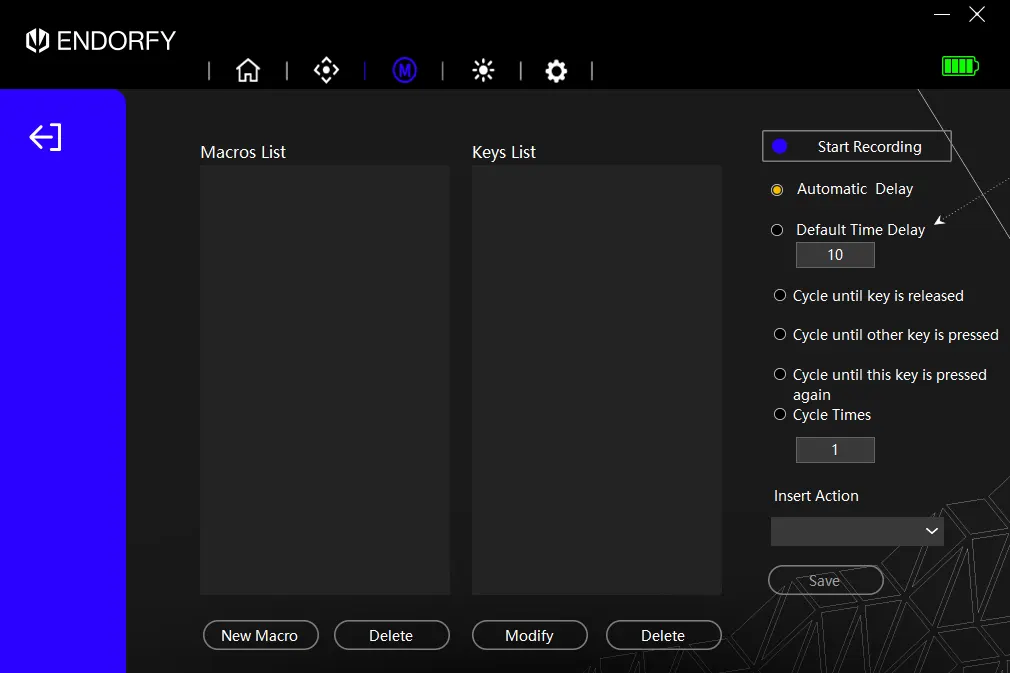Check the green battery status icon
This screenshot has height=673, width=1010.
pyautogui.click(x=959, y=67)
